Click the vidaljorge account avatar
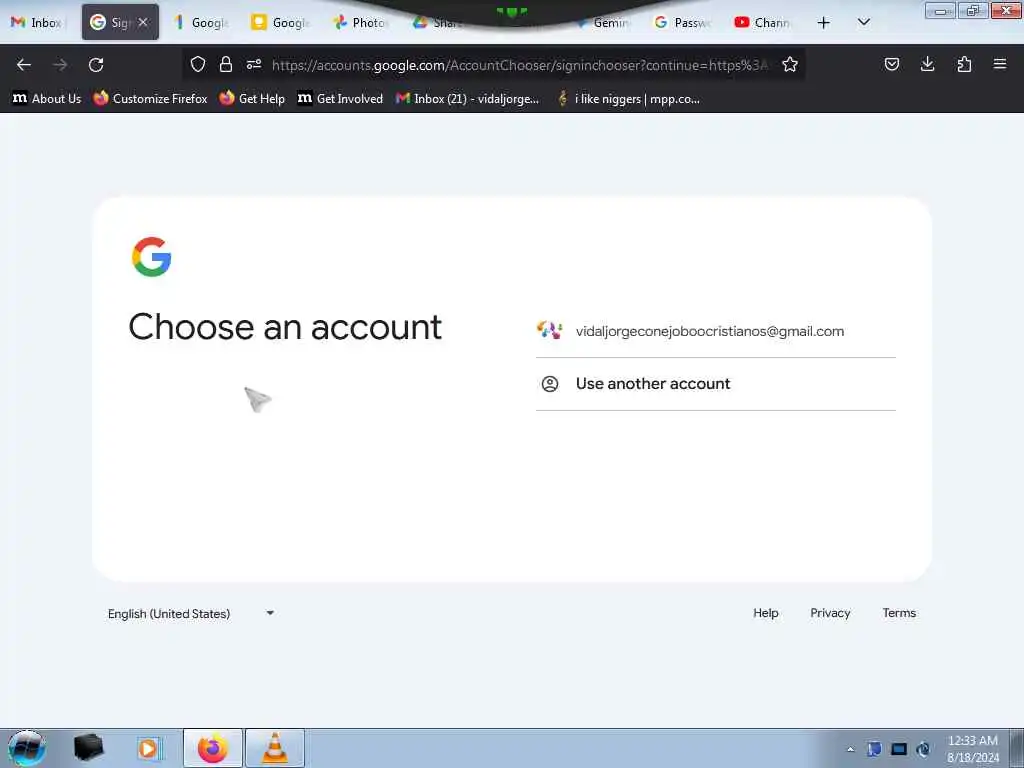 pos(549,330)
